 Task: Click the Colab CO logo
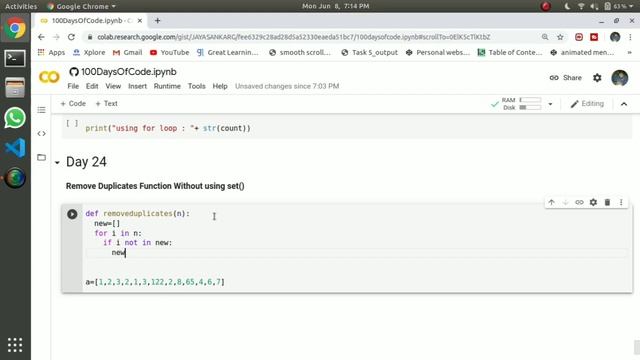click(49, 77)
